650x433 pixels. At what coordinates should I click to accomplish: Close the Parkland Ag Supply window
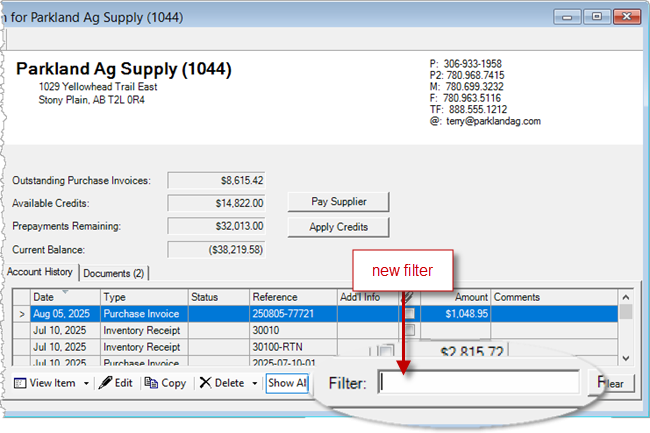click(627, 17)
